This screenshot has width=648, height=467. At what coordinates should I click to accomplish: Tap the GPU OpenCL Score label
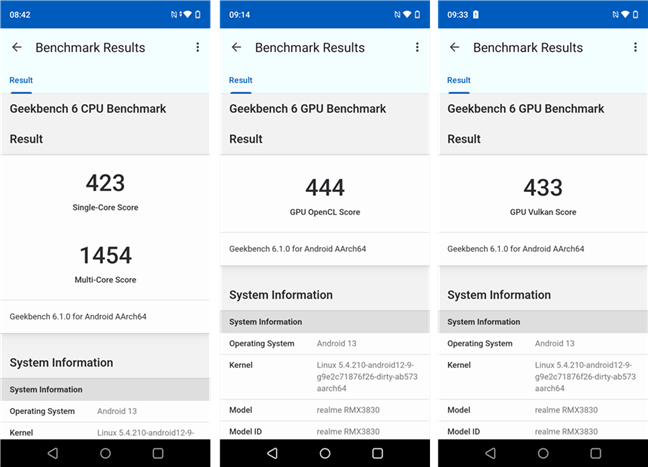[325, 212]
